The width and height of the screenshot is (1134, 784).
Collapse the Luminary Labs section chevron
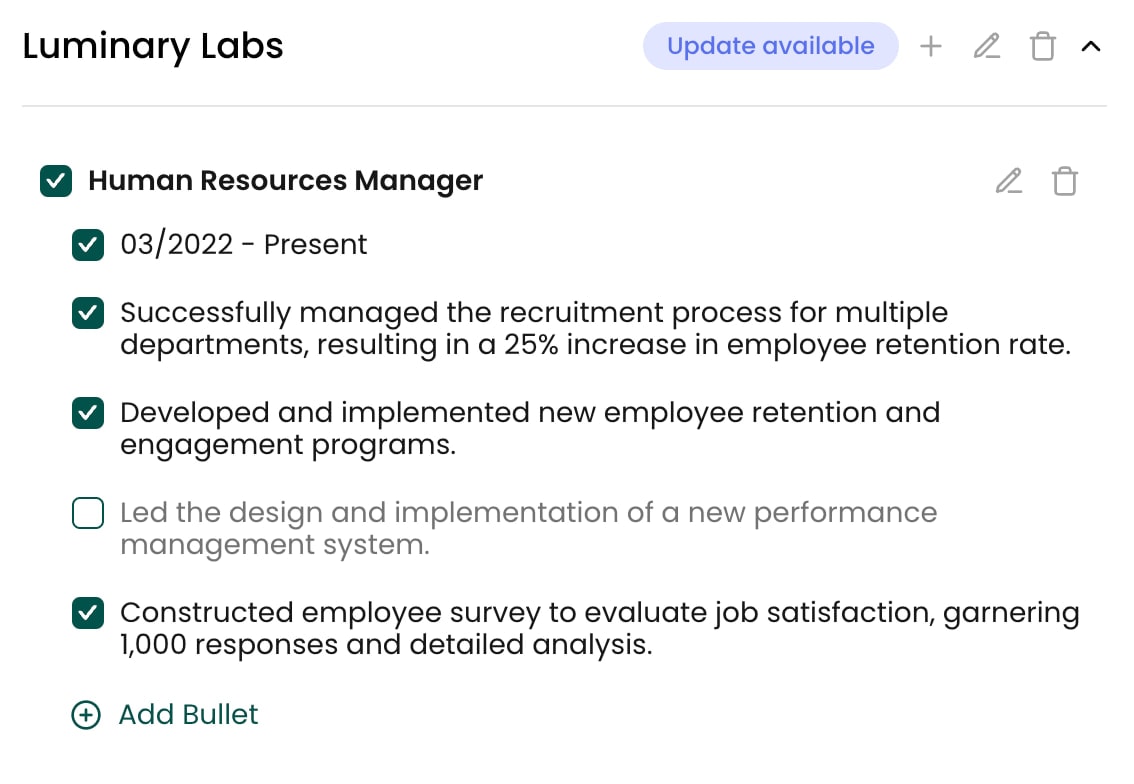[1091, 47]
